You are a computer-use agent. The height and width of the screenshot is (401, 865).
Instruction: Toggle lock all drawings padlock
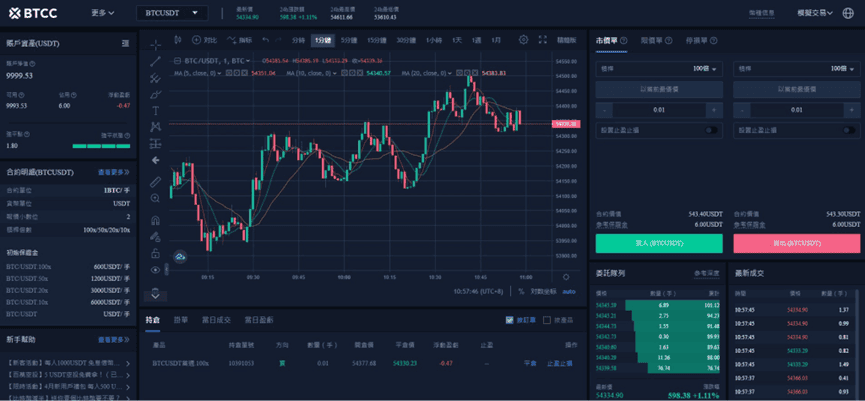pyautogui.click(x=156, y=253)
